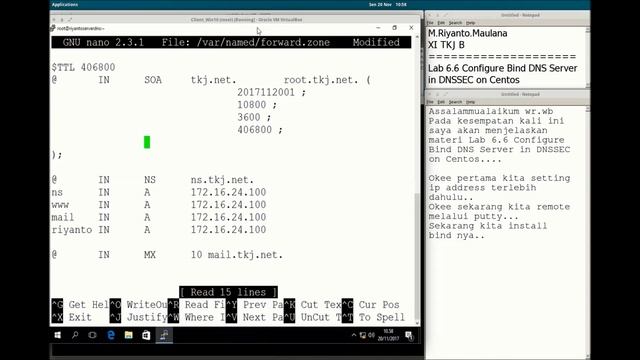This screenshot has height=360, width=640.
Task: Click the green terminal cursor block
Action: pyautogui.click(x=147, y=142)
